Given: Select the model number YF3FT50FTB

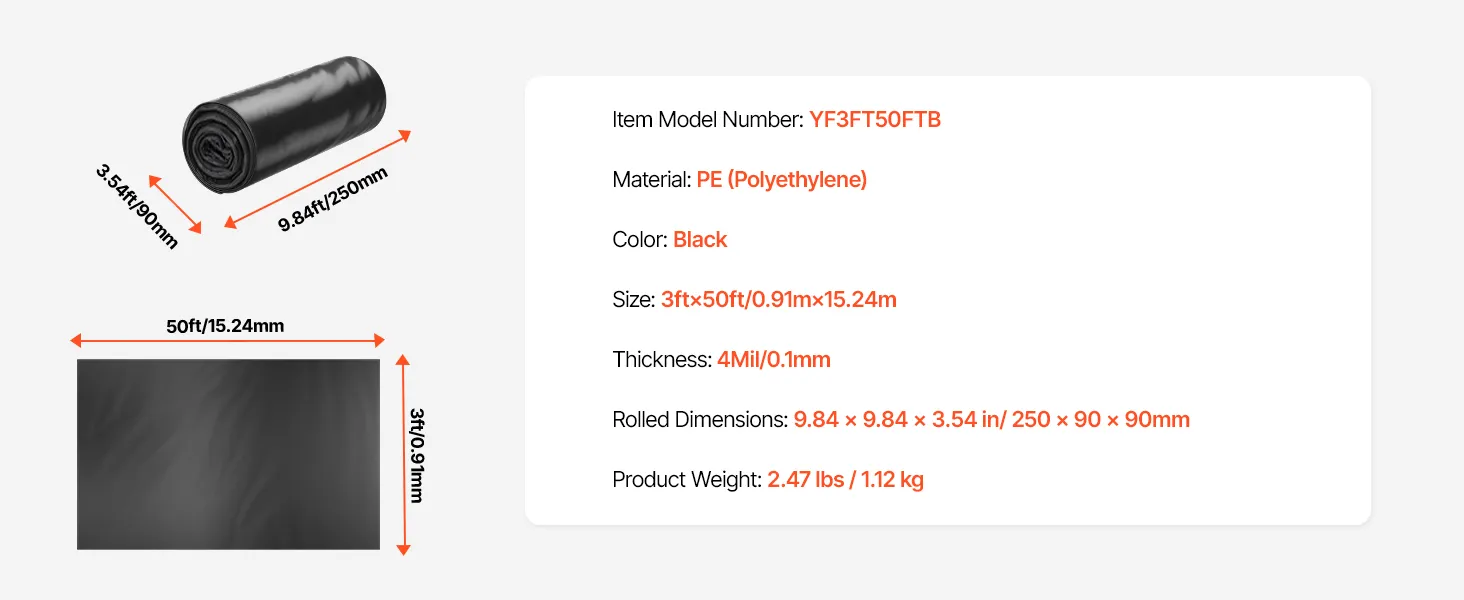Looking at the screenshot, I should [875, 120].
